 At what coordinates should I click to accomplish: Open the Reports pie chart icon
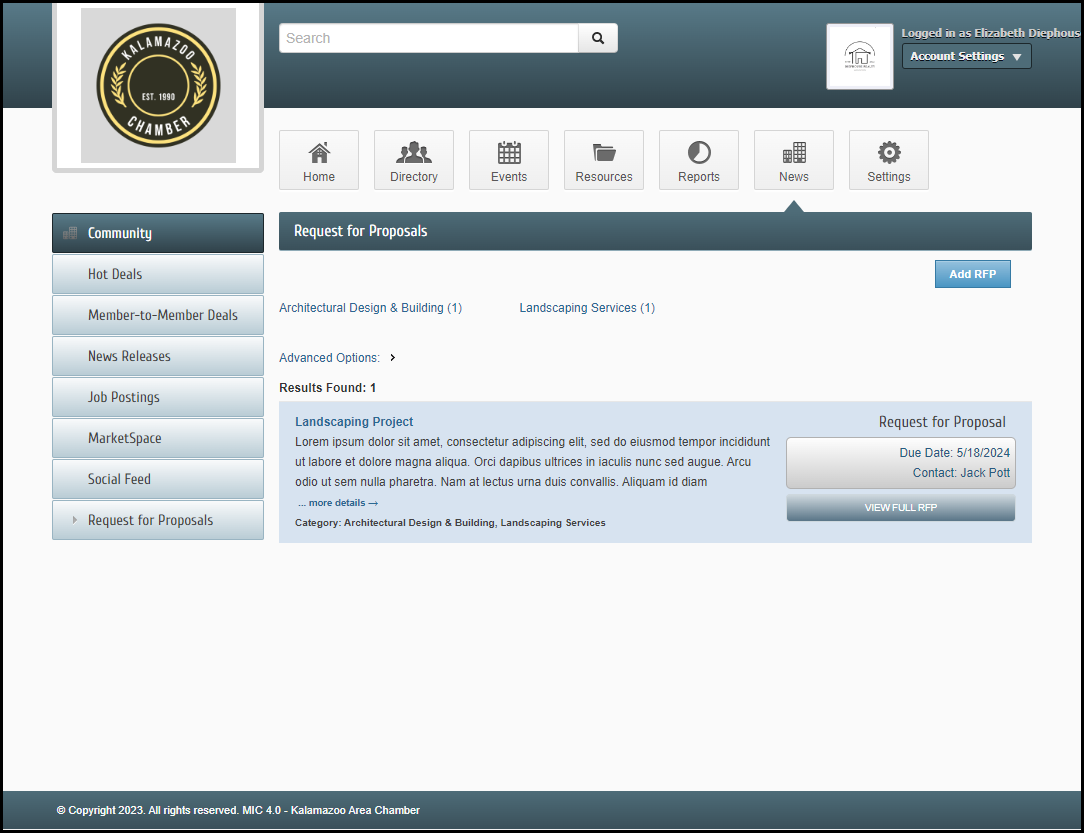point(699,153)
